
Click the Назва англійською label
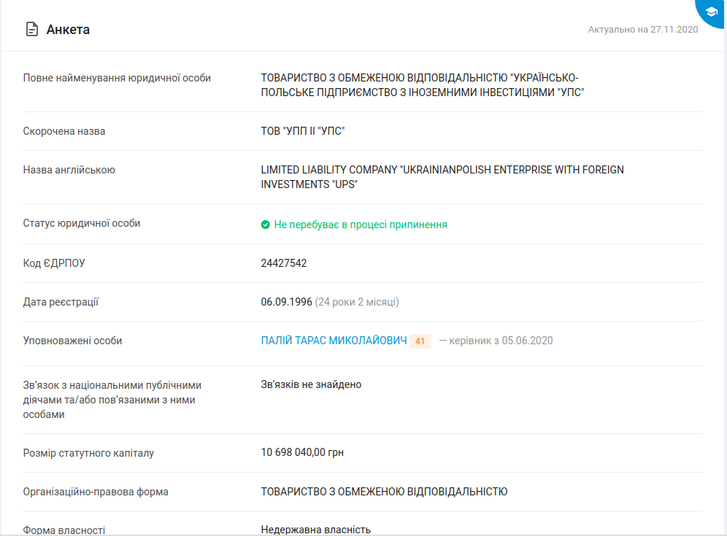click(x=69, y=170)
